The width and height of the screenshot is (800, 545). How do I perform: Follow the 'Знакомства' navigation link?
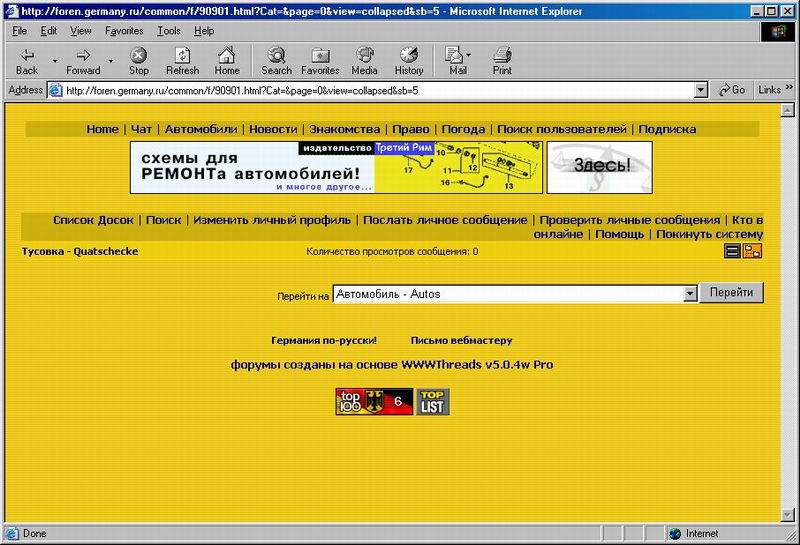(x=345, y=129)
